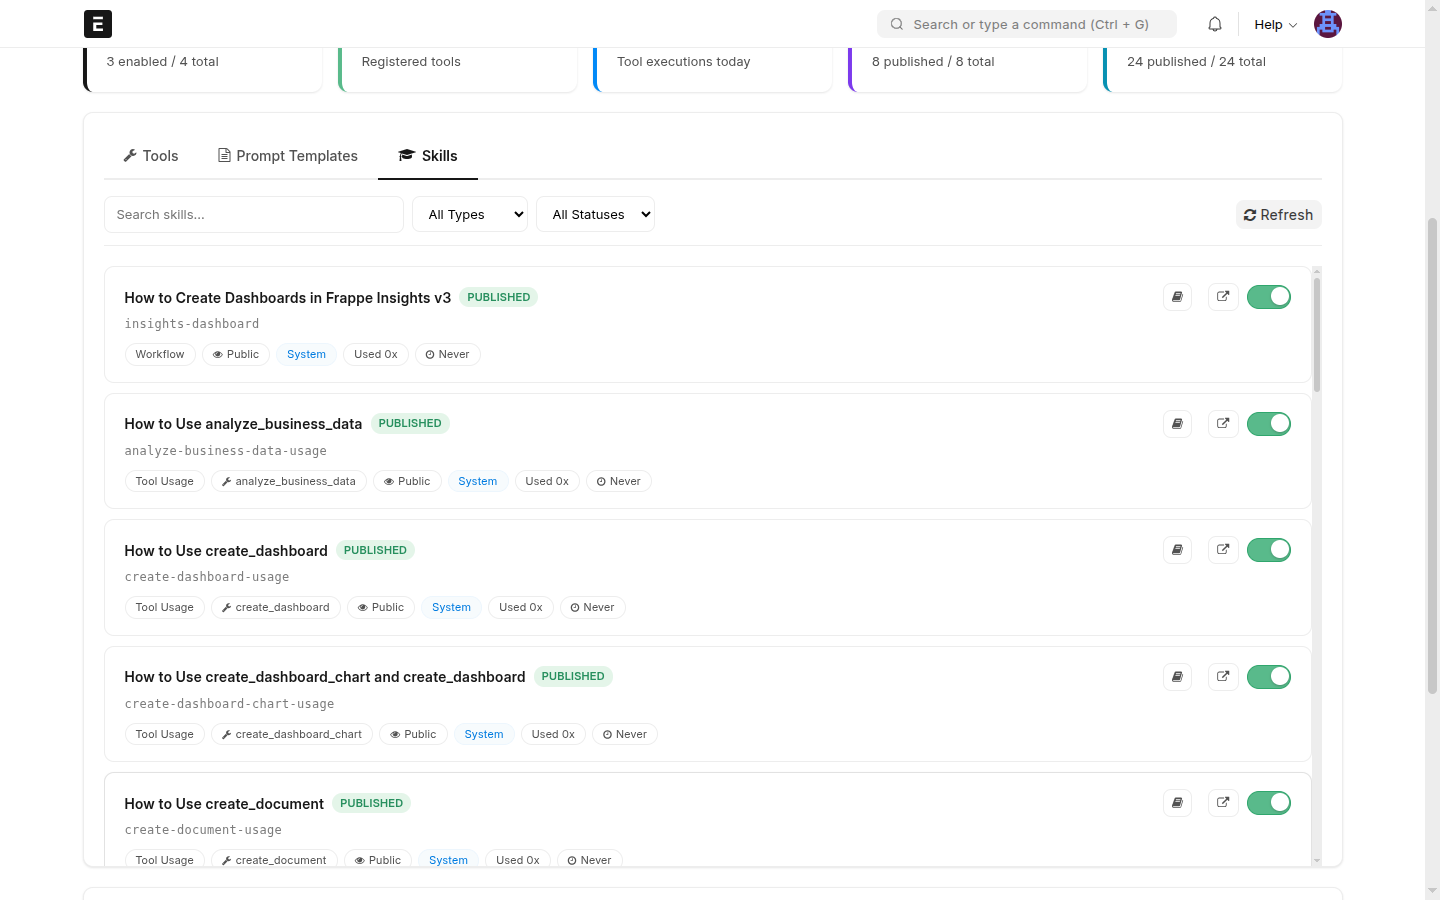The width and height of the screenshot is (1440, 900).
Task: Click the notifications bell icon
Action: point(1215,24)
